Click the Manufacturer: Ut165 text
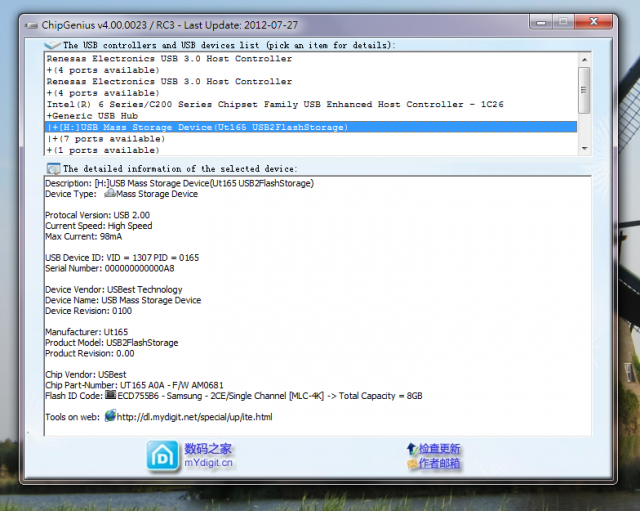This screenshot has width=640, height=511. pos(86,331)
